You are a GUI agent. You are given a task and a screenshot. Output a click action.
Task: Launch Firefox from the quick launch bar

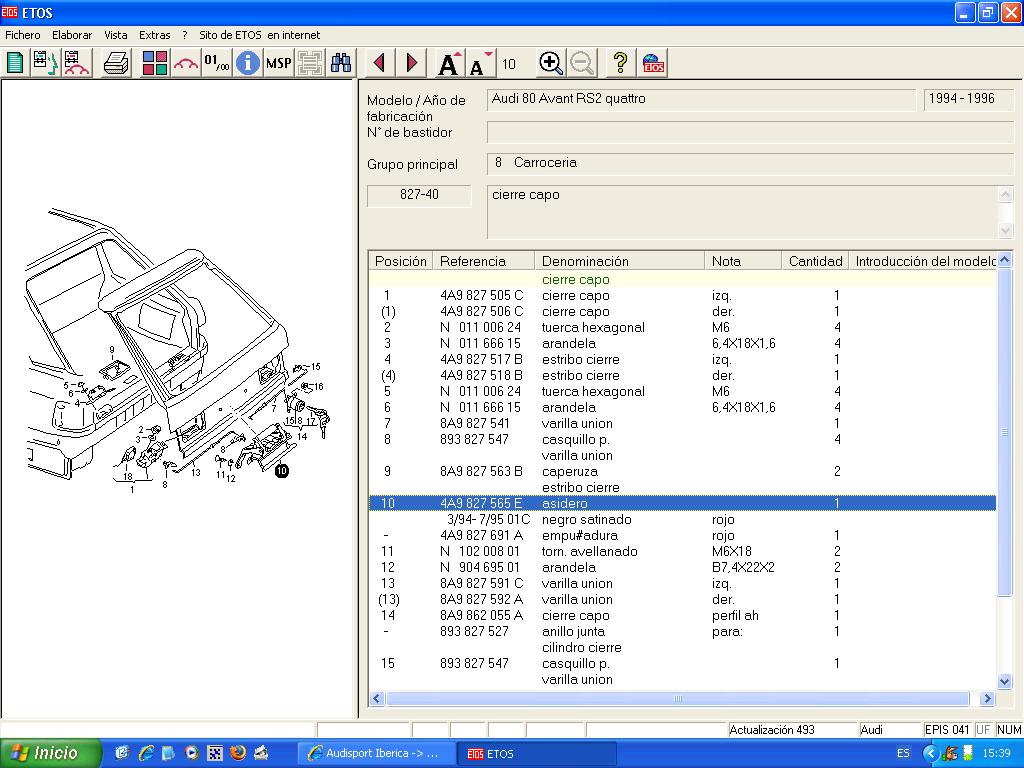(x=238, y=753)
